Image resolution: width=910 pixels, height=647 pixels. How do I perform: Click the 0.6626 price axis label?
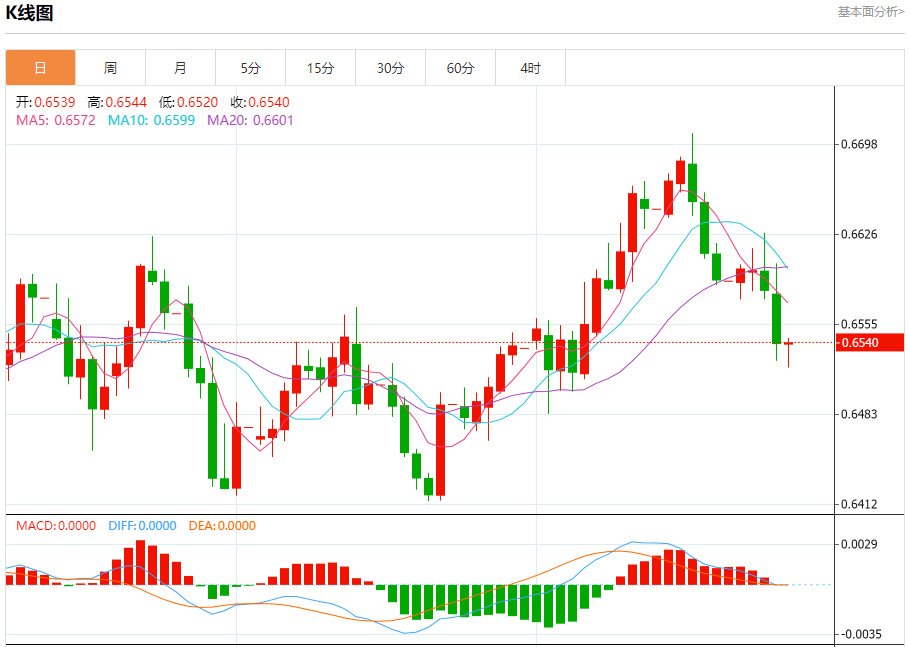[859, 234]
